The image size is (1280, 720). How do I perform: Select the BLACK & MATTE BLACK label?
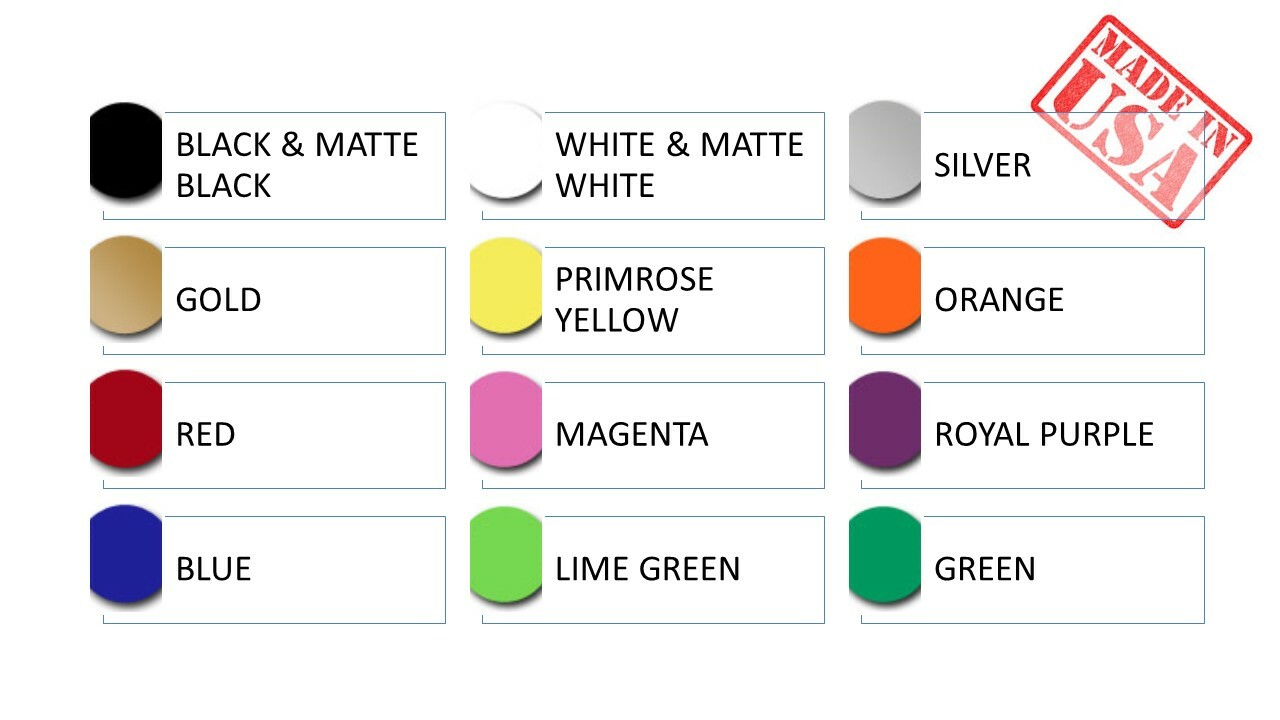pos(296,165)
